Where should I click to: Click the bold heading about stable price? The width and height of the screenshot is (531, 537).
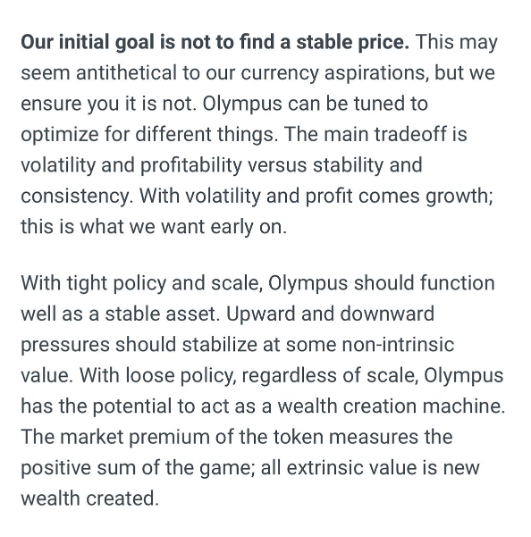[215, 42]
